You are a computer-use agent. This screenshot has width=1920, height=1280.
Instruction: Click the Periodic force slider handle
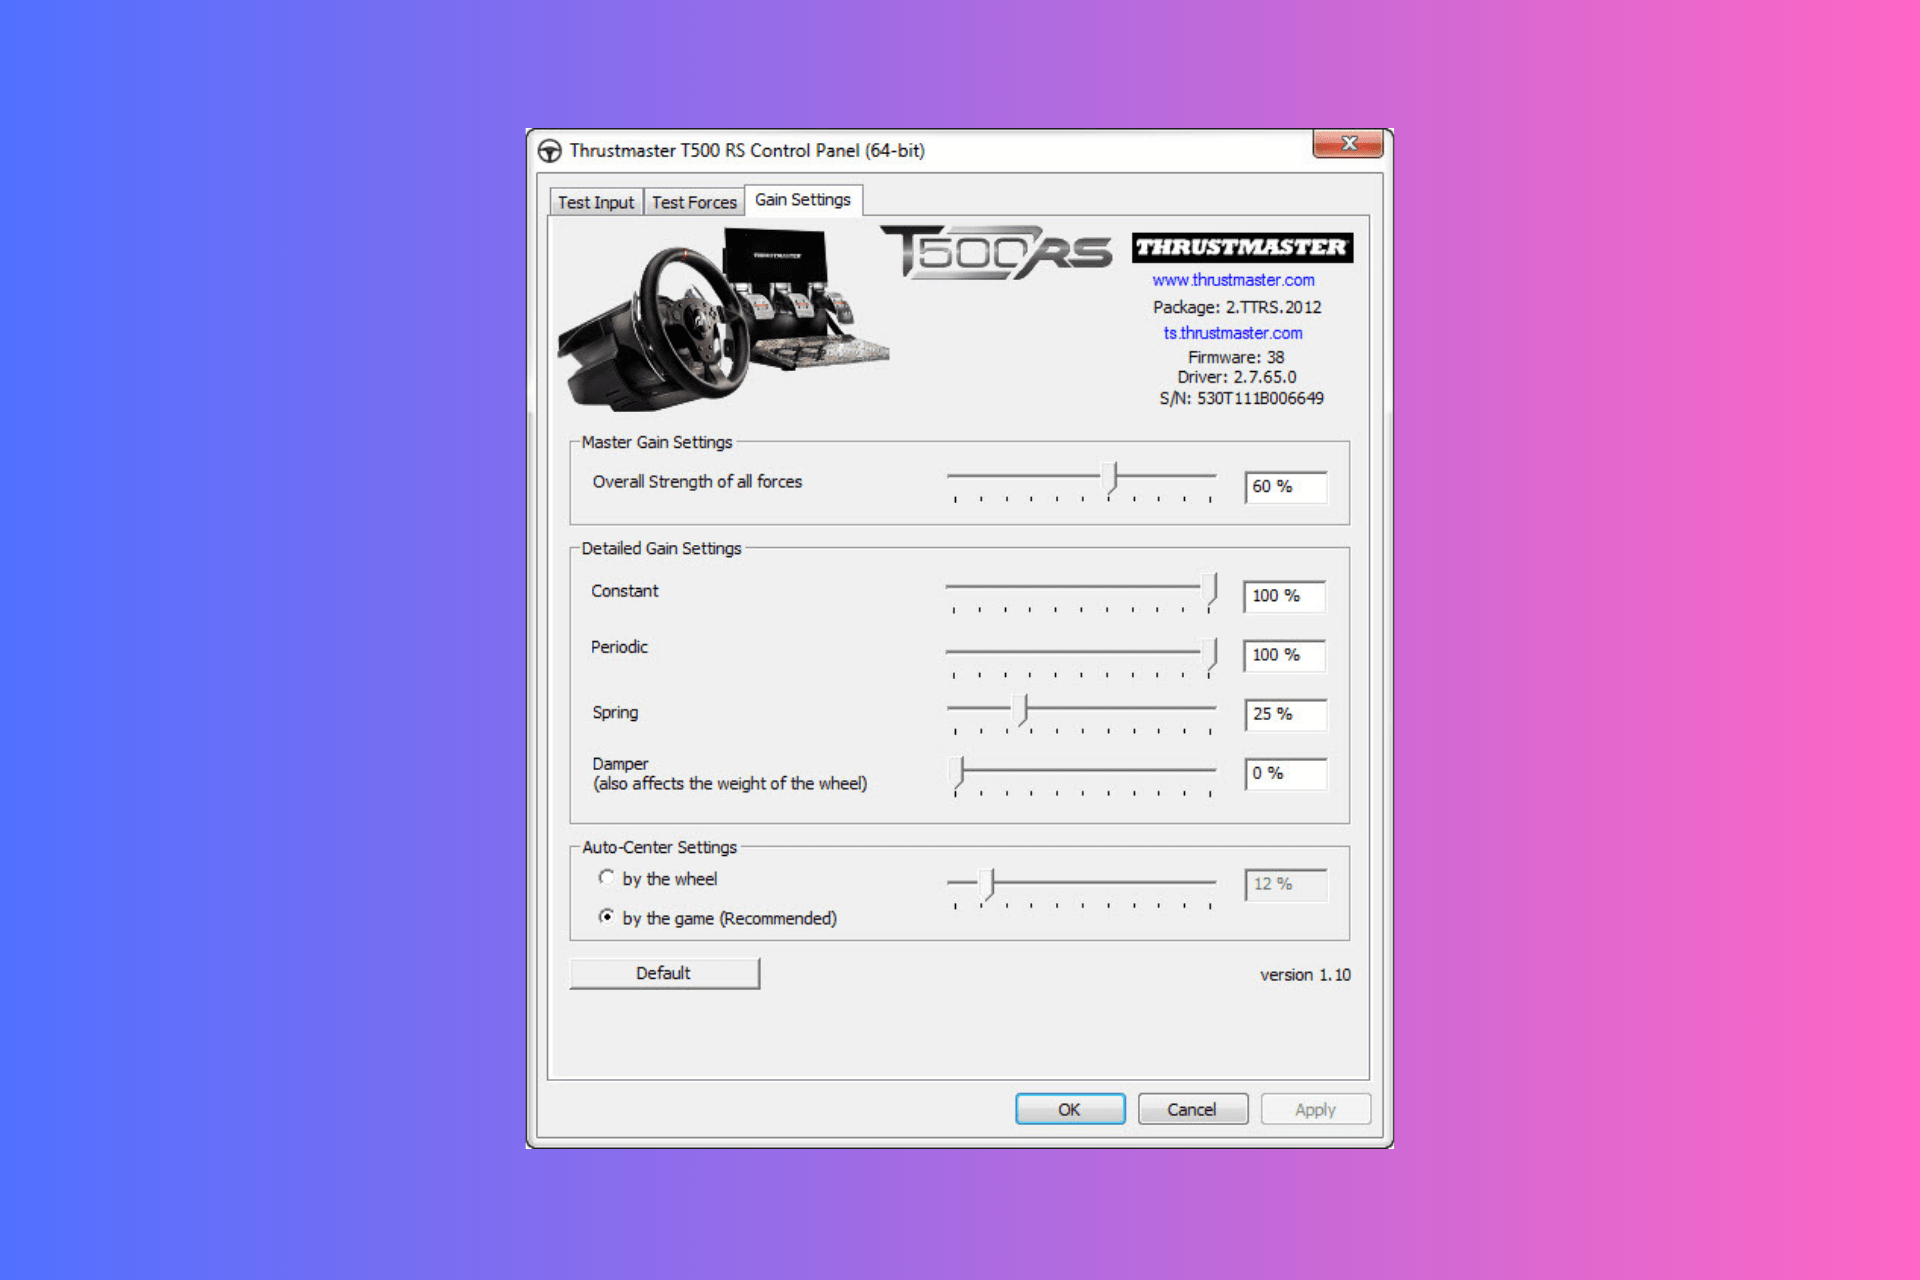(x=1210, y=652)
